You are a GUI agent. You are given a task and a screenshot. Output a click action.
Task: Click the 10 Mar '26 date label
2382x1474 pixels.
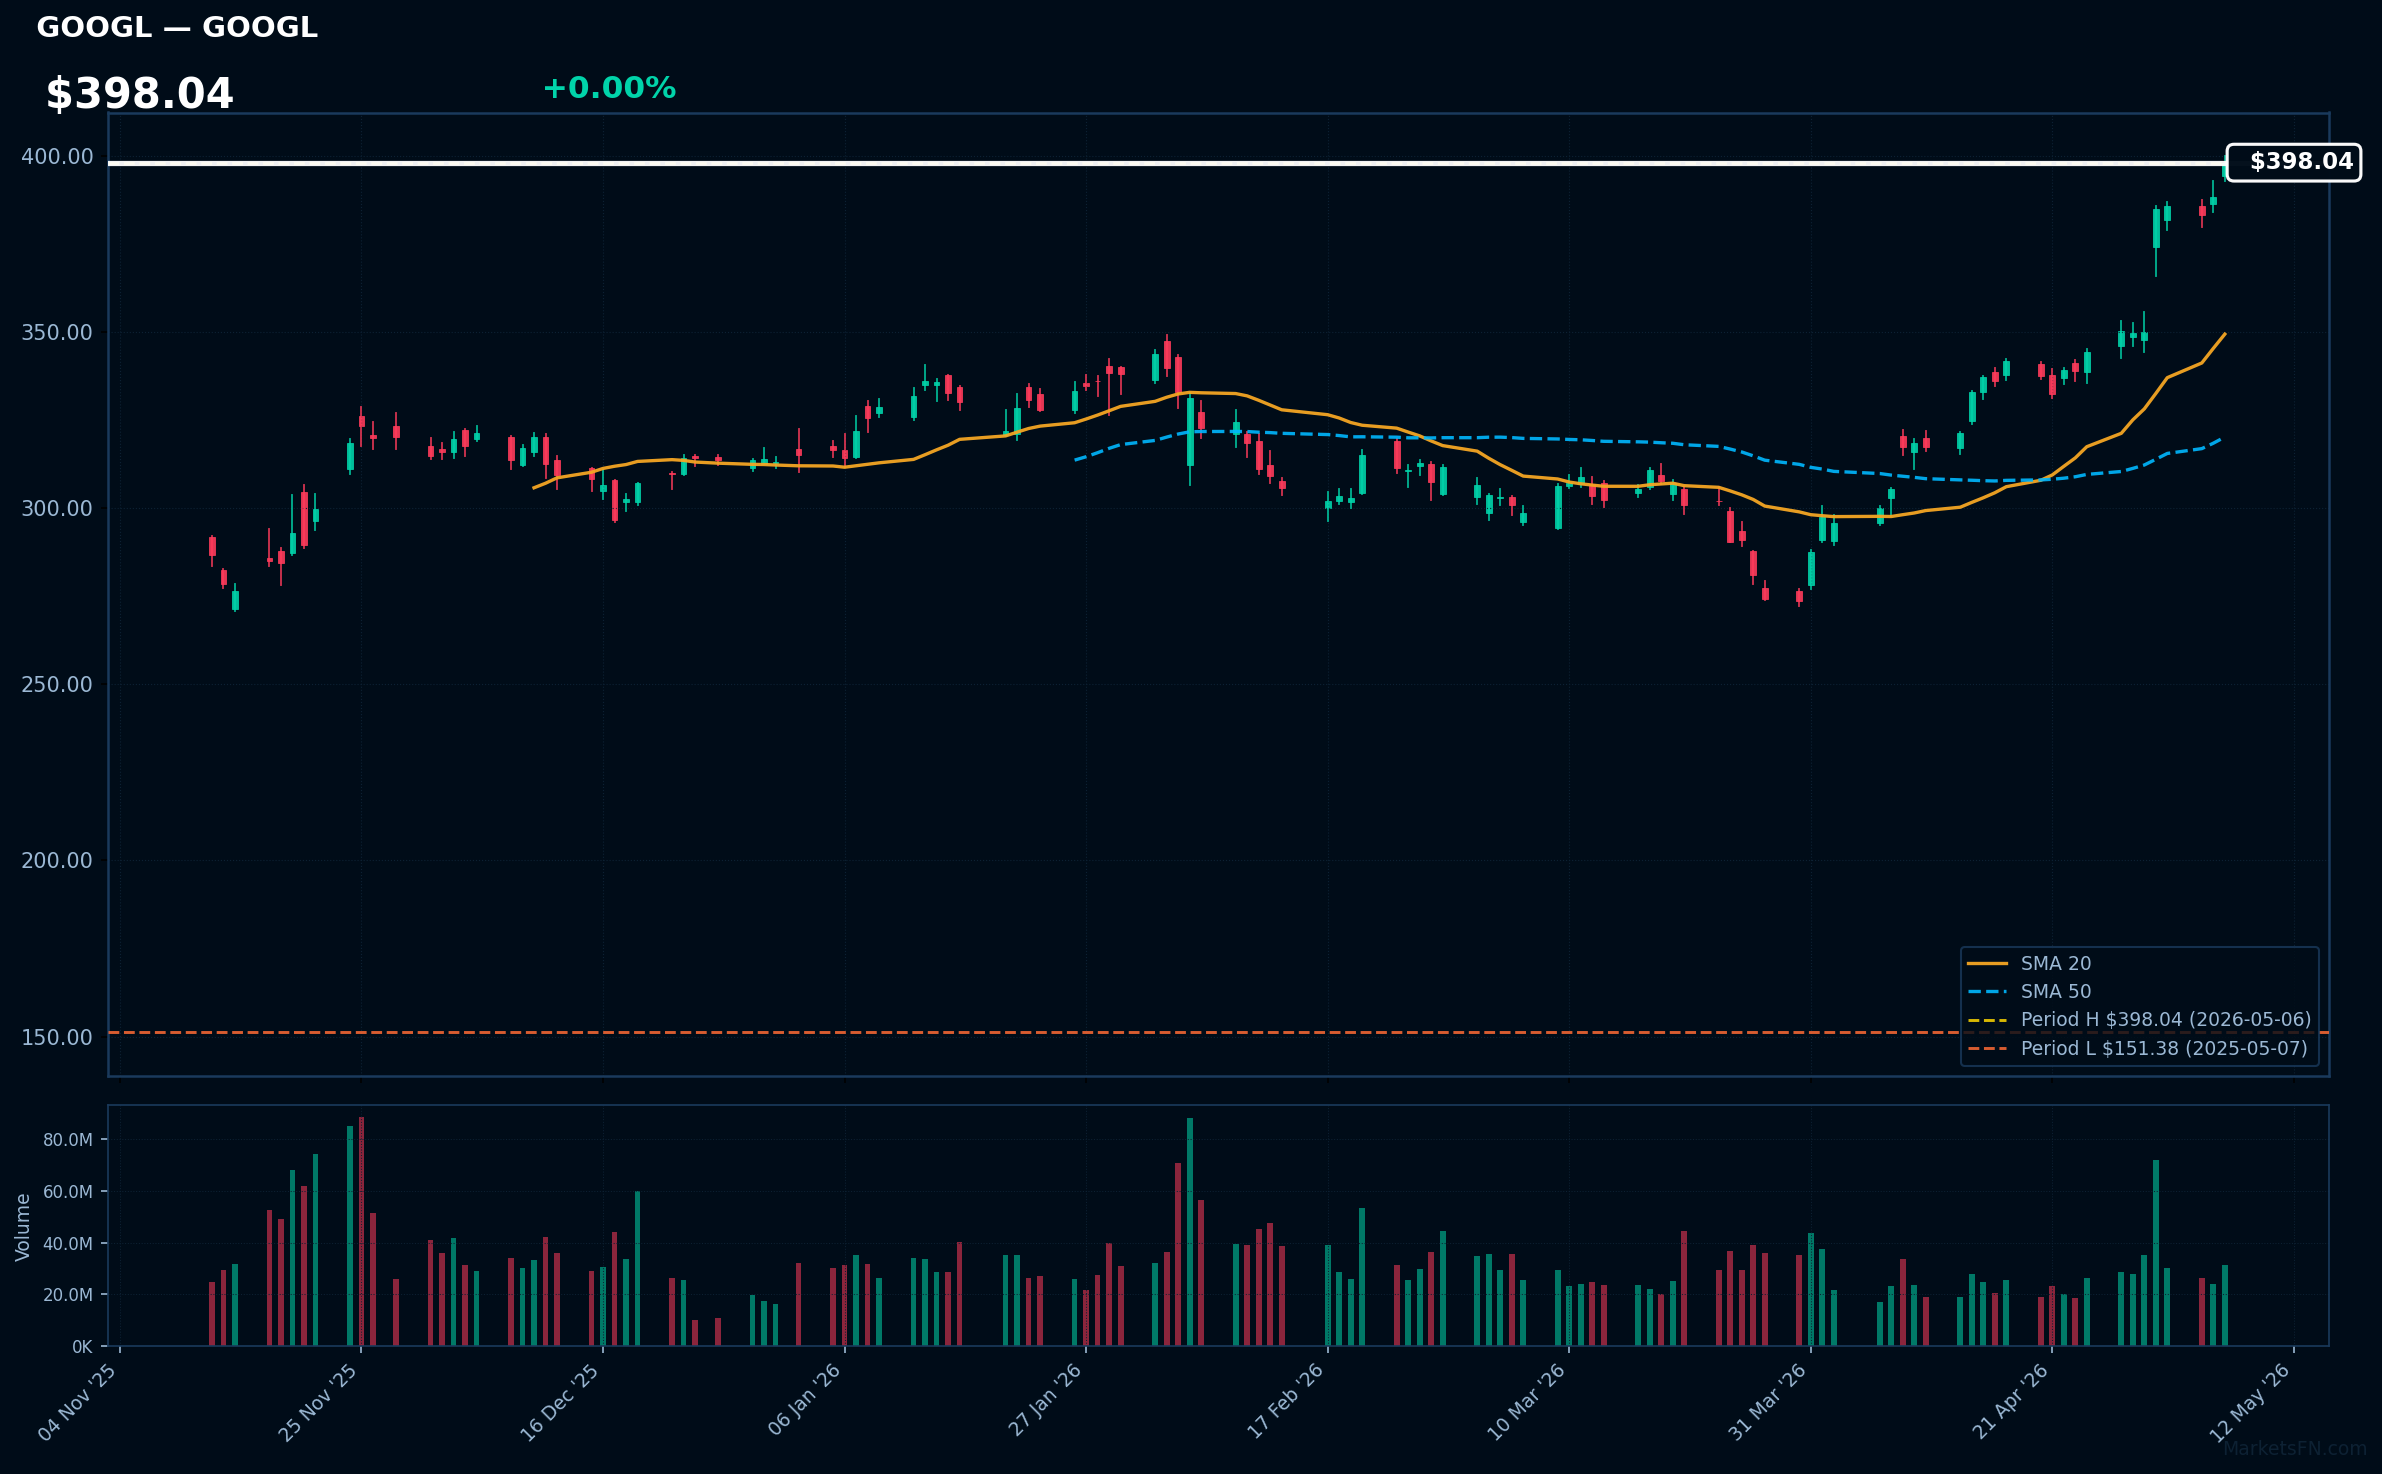point(1526,1402)
